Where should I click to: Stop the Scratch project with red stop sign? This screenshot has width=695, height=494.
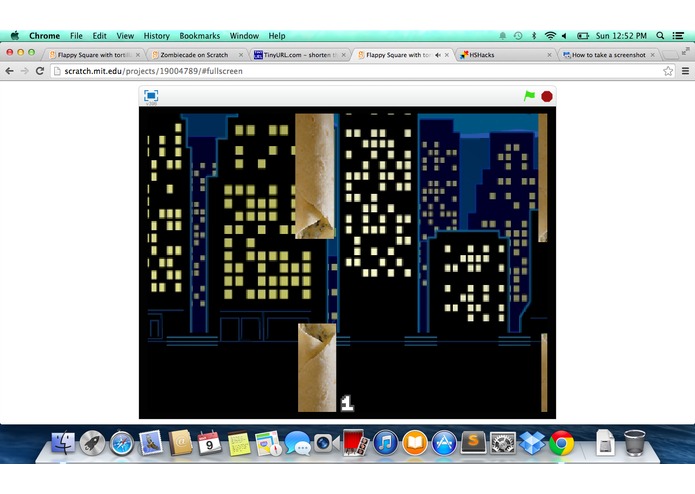tap(547, 96)
